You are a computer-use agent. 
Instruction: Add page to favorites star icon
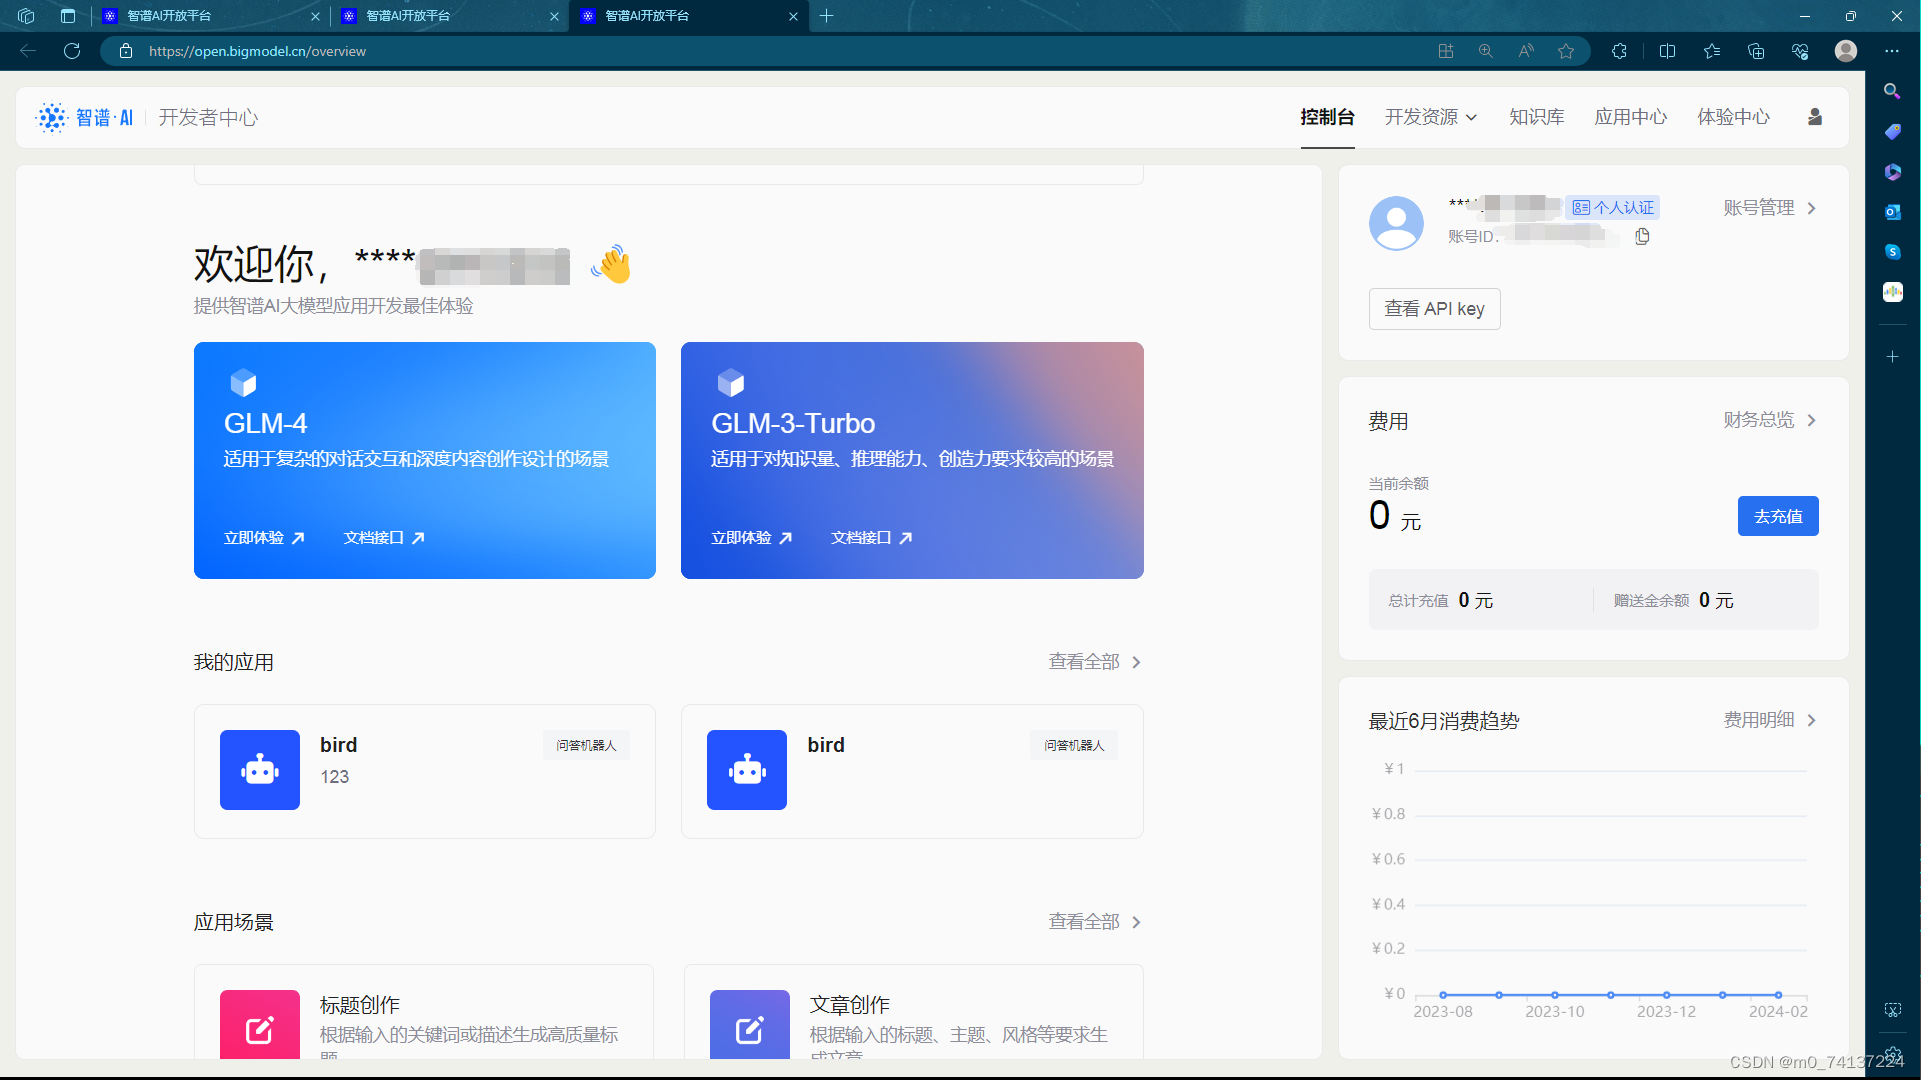click(x=1566, y=51)
